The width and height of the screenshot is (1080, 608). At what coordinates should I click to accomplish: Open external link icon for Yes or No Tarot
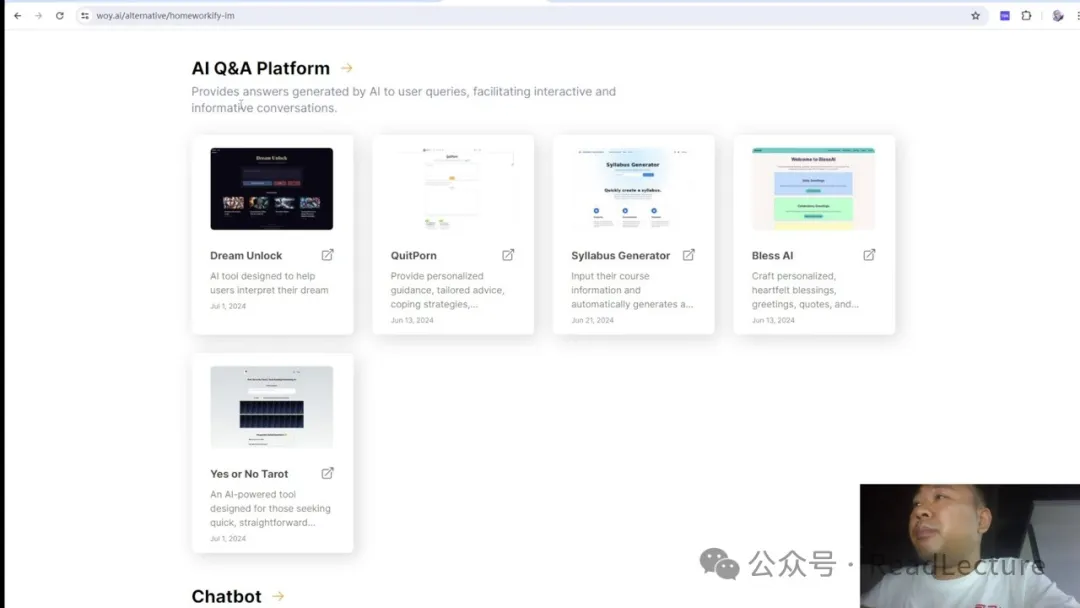coord(327,473)
